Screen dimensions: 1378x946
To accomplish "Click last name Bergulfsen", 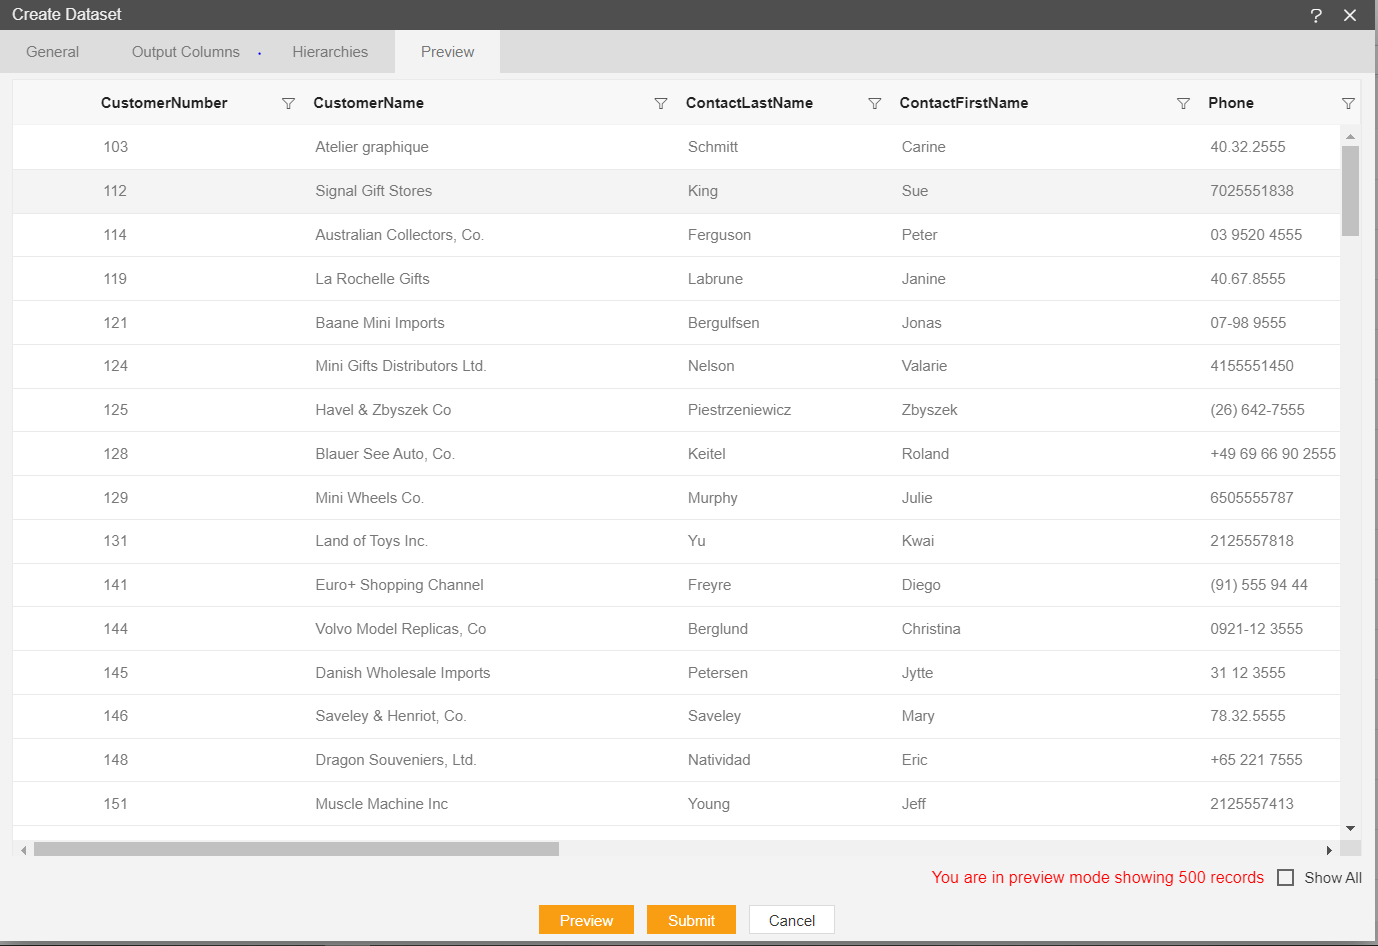I will 723,323.
